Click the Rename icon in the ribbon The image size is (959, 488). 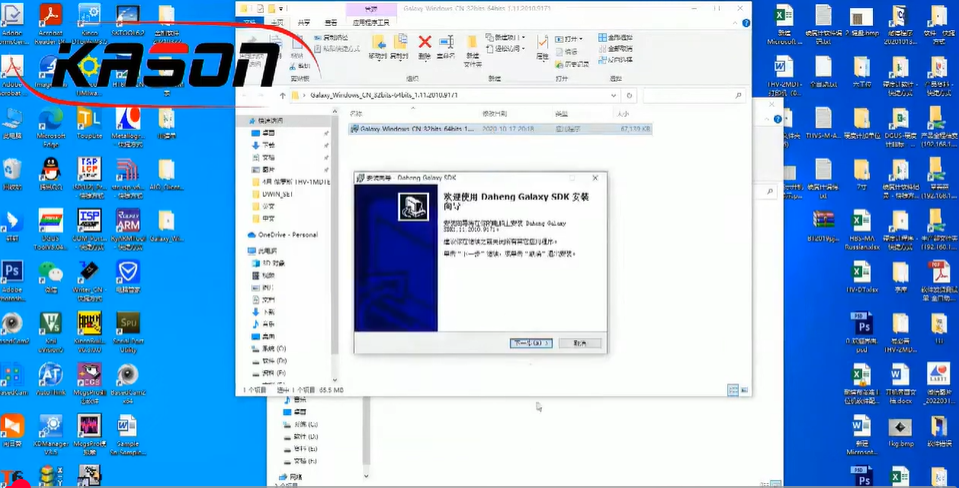447,43
